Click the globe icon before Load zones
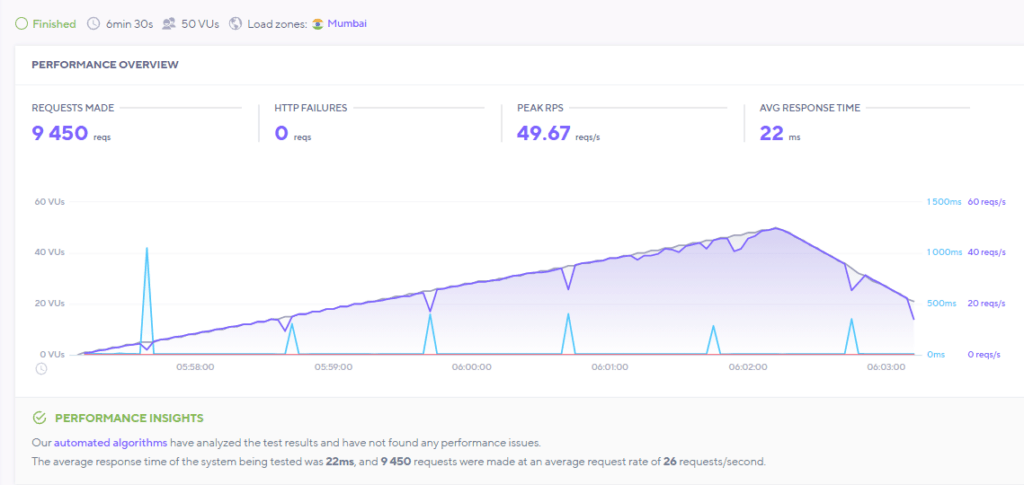This screenshot has height=485, width=1024. tap(235, 23)
